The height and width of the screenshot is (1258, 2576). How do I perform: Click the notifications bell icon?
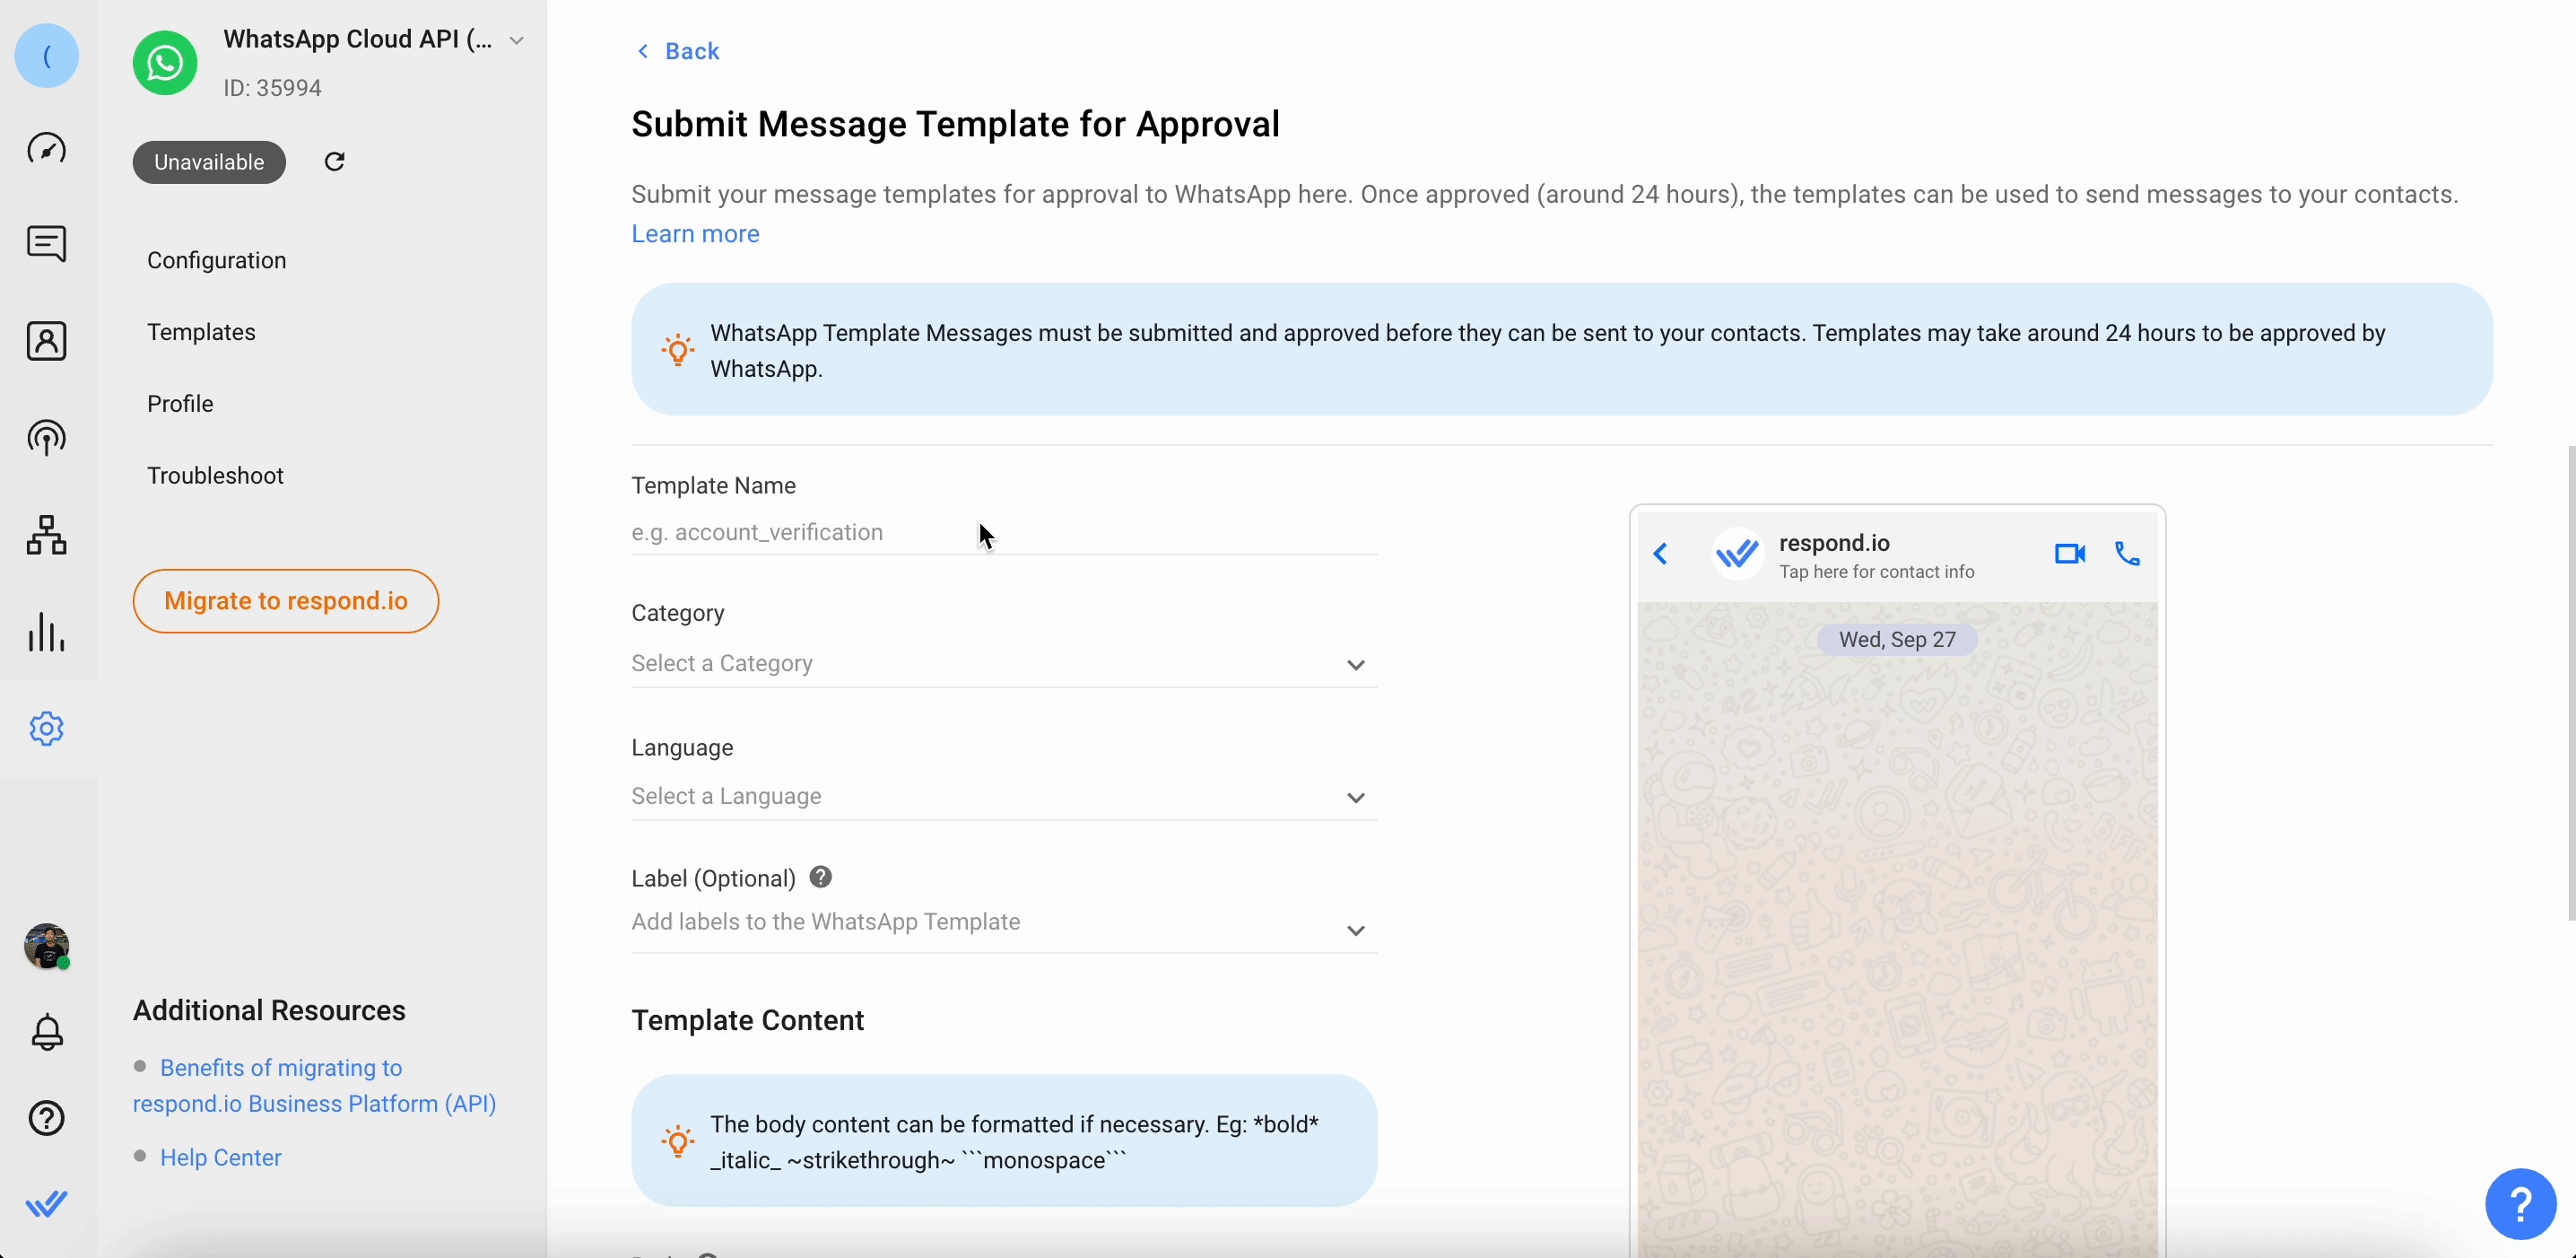pyautogui.click(x=46, y=1032)
